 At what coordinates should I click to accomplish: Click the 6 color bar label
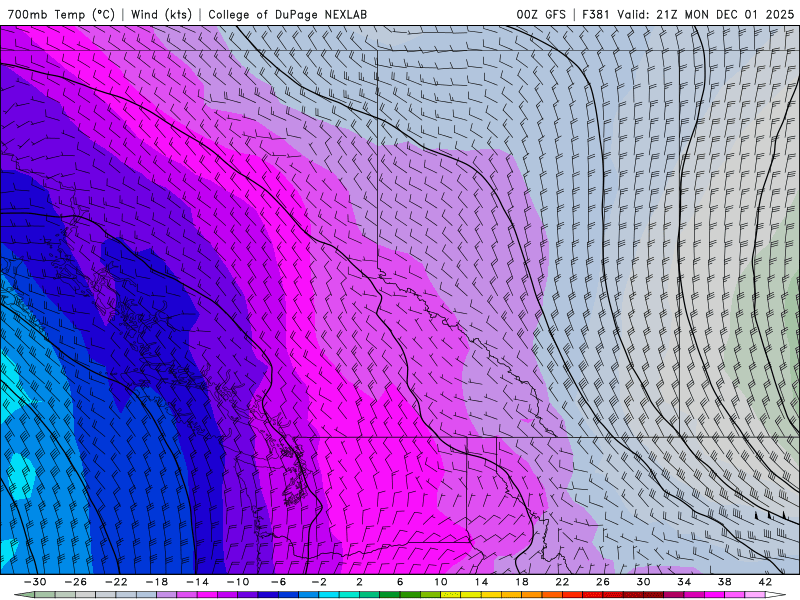400,582
